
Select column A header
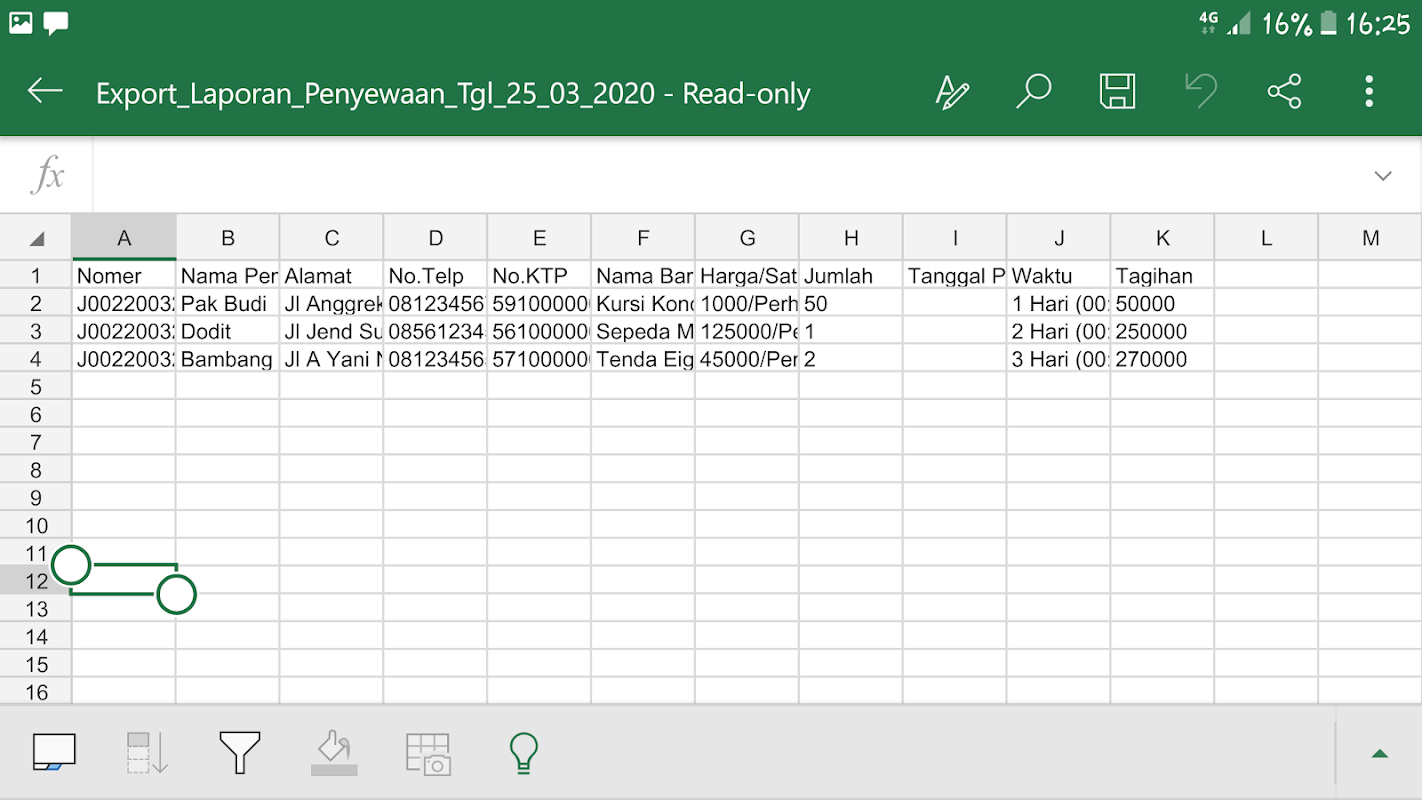(x=124, y=238)
